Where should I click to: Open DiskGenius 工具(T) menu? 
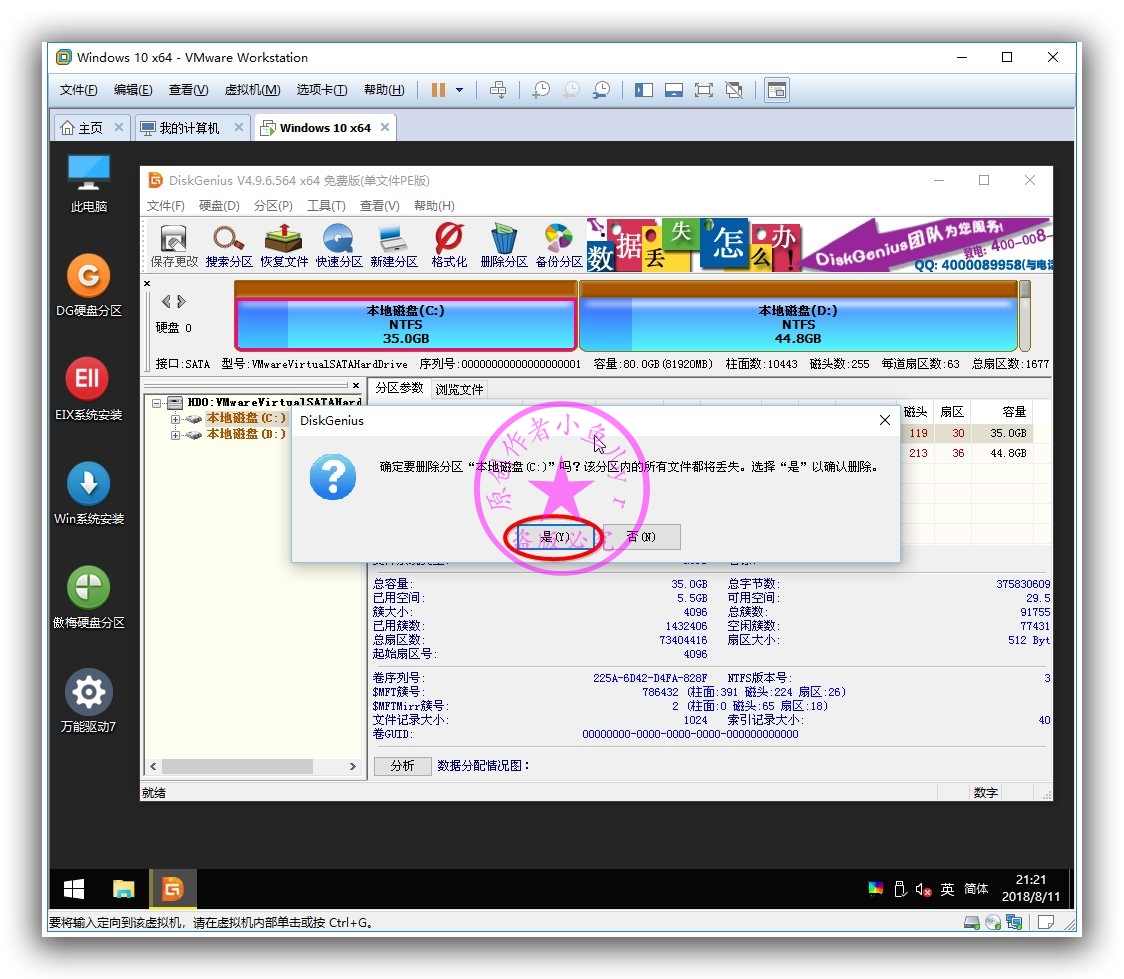click(x=326, y=206)
